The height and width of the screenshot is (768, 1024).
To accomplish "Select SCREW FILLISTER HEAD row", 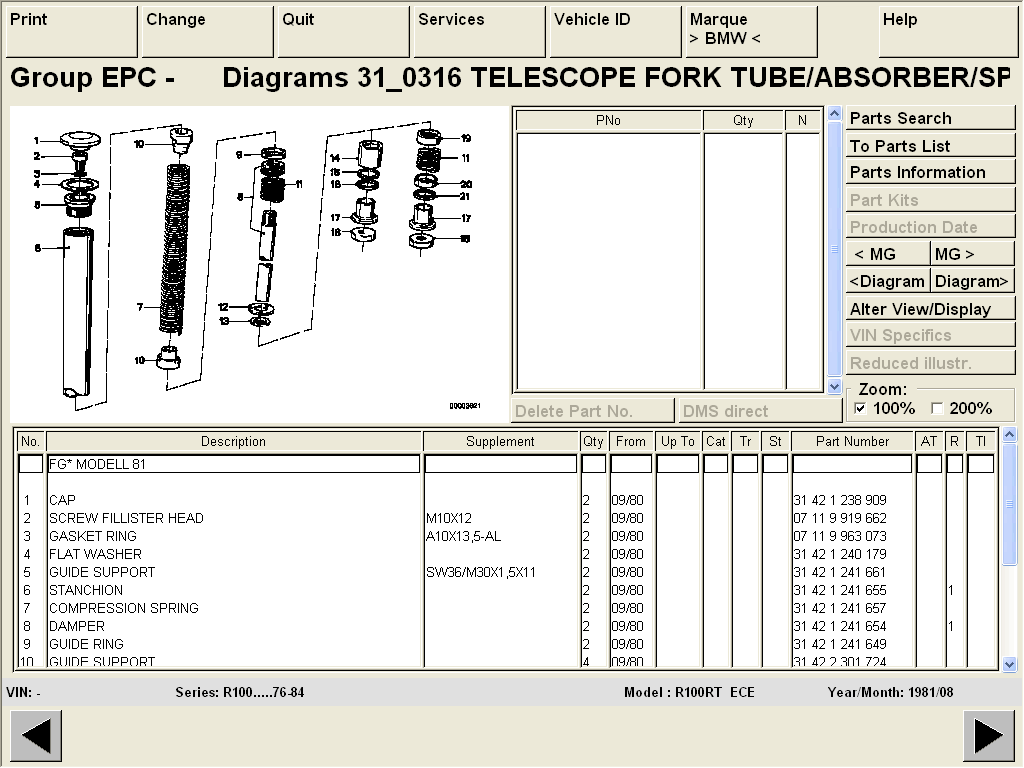I will coord(507,519).
